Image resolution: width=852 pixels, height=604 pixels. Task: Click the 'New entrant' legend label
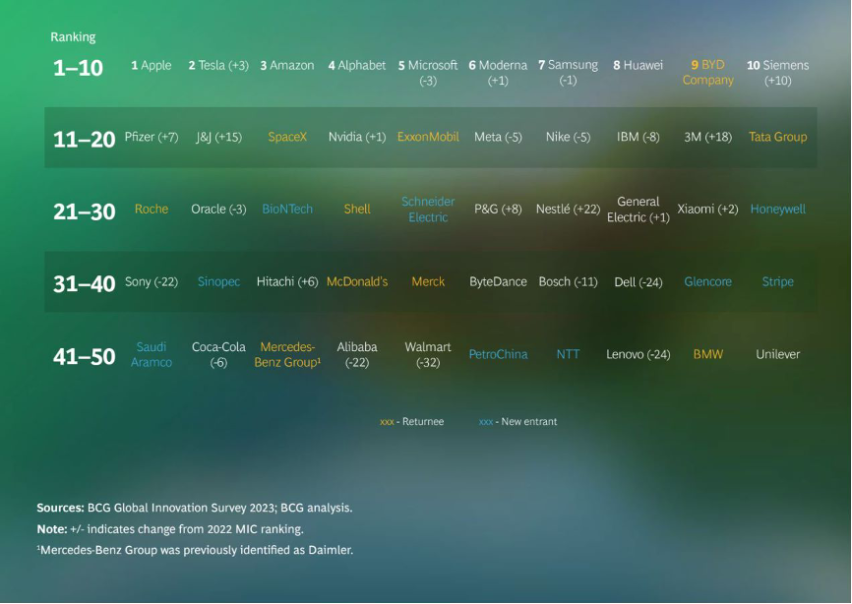click(x=529, y=421)
